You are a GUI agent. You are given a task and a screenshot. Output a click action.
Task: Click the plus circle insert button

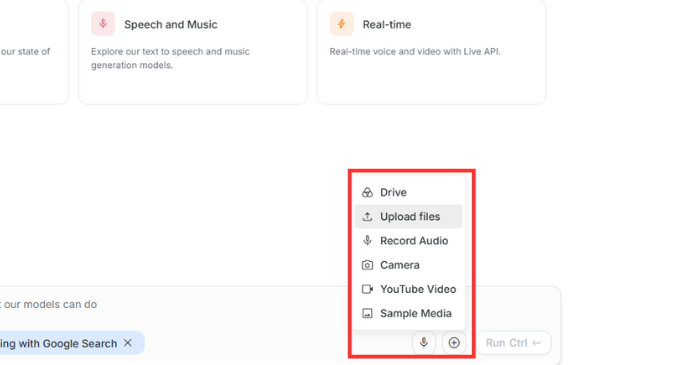pos(454,343)
